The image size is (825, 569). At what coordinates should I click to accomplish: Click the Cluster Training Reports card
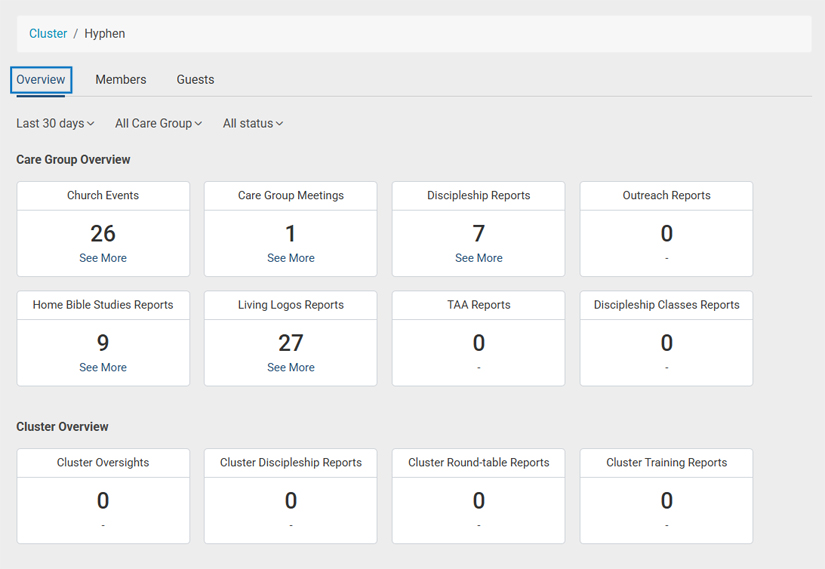[666, 496]
